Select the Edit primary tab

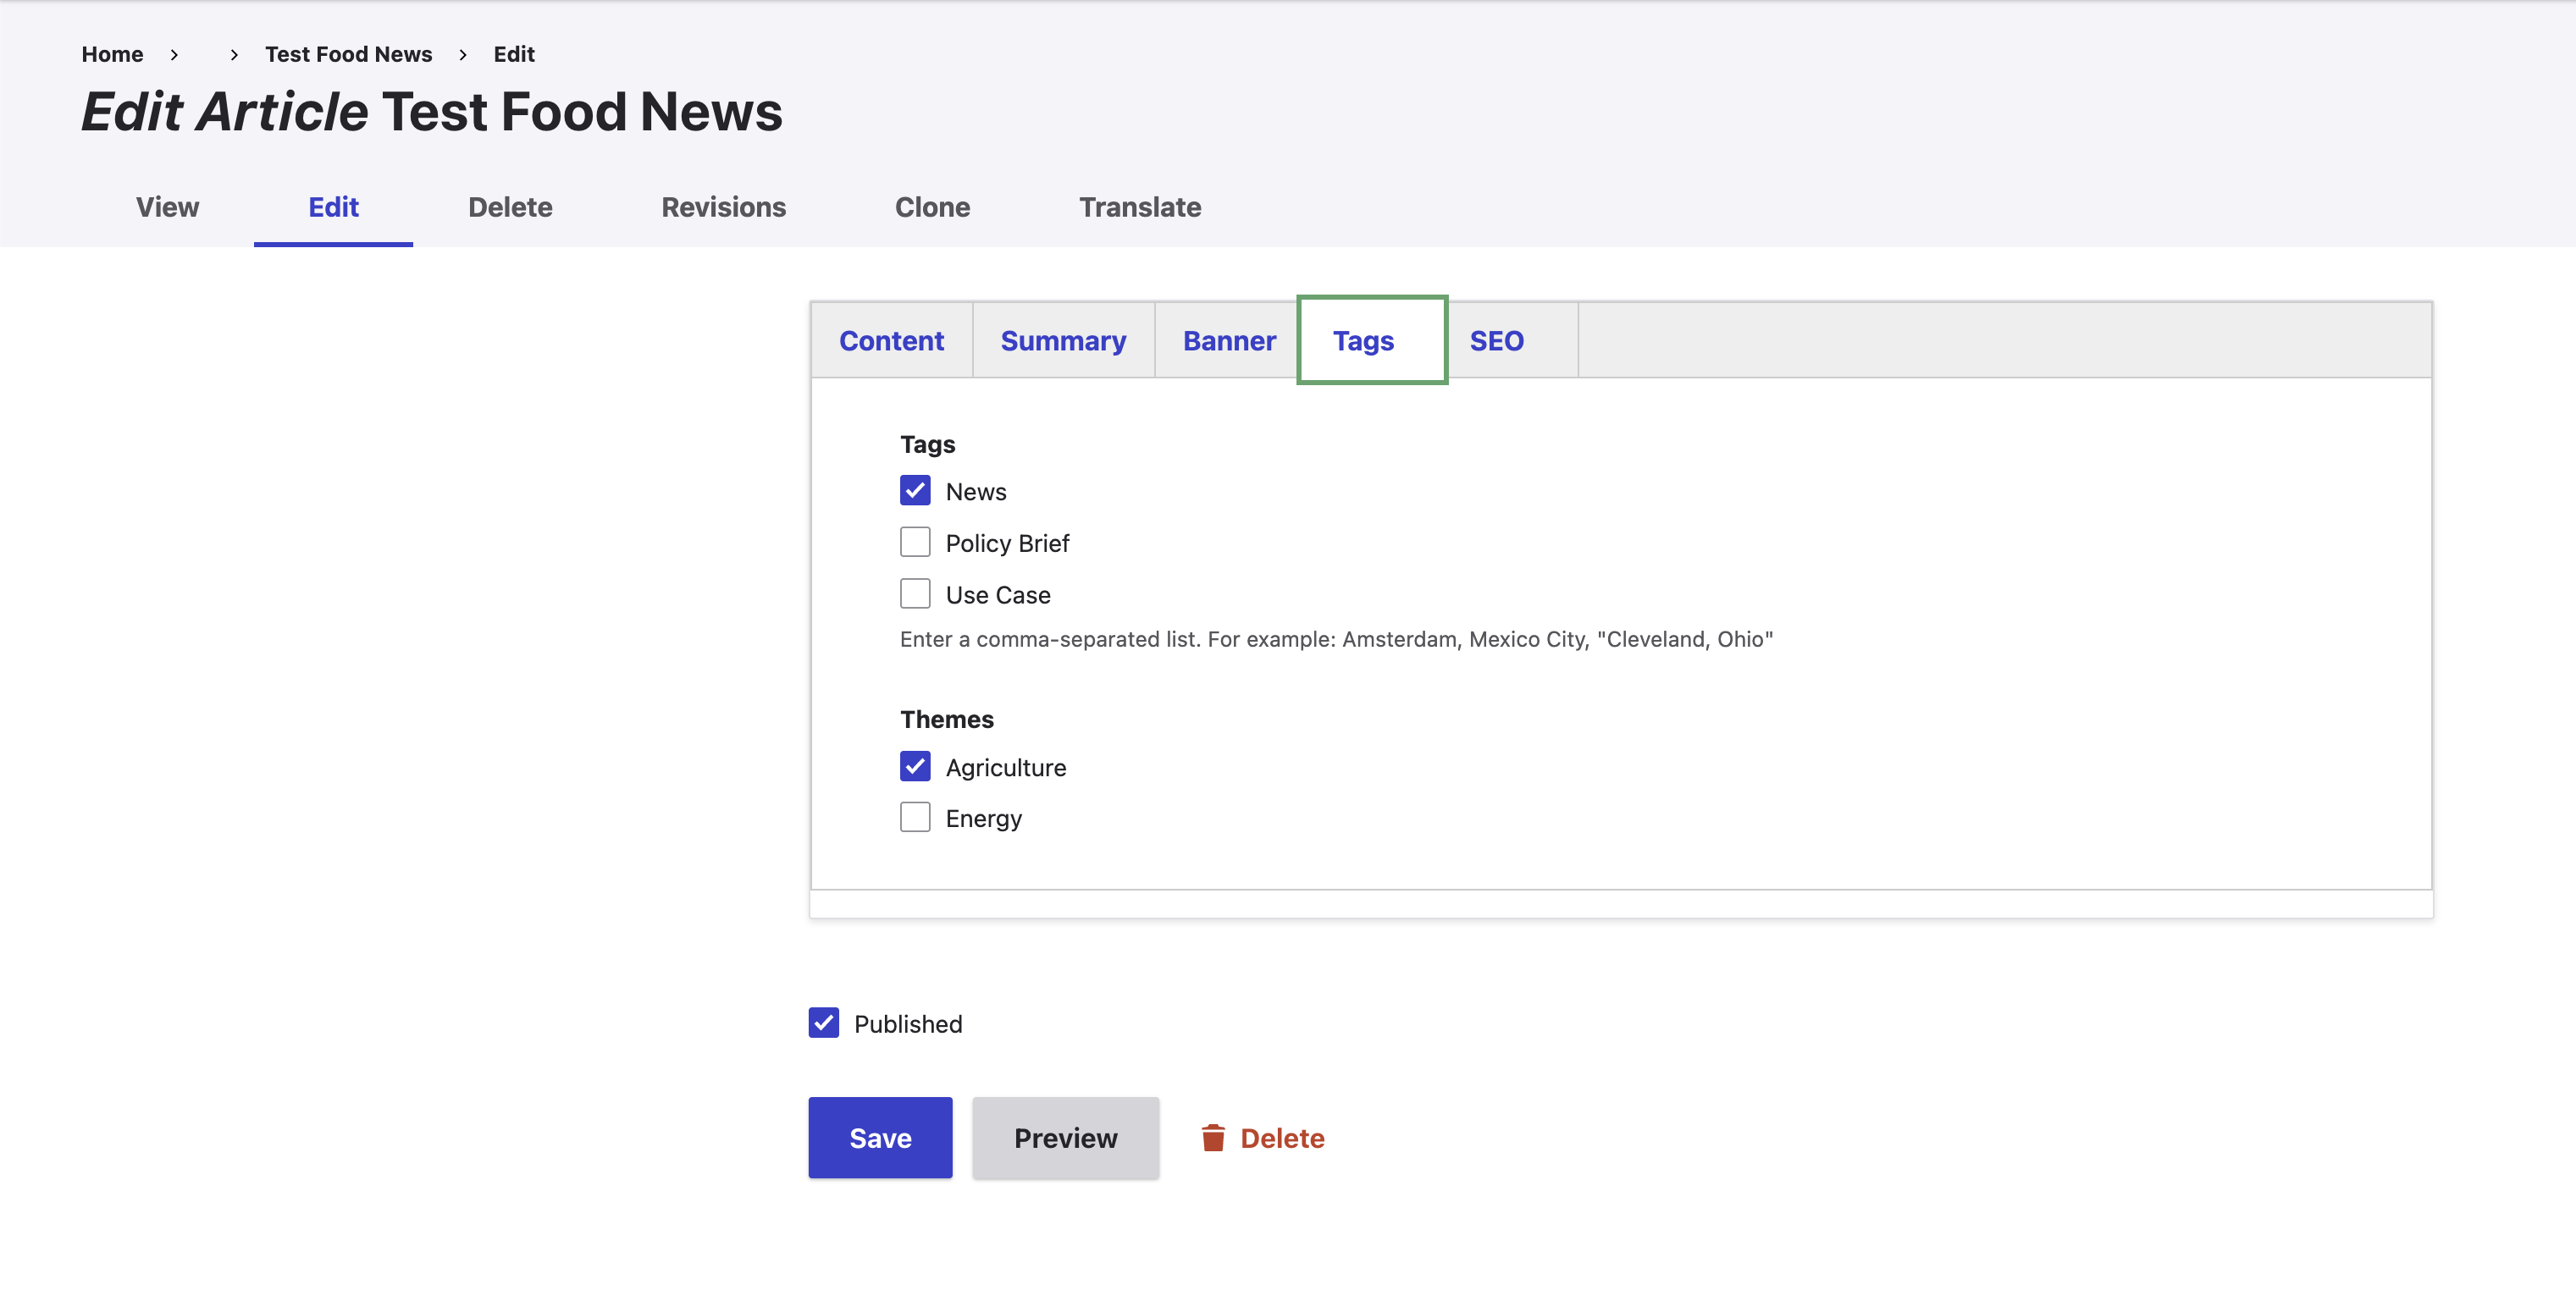(x=333, y=207)
